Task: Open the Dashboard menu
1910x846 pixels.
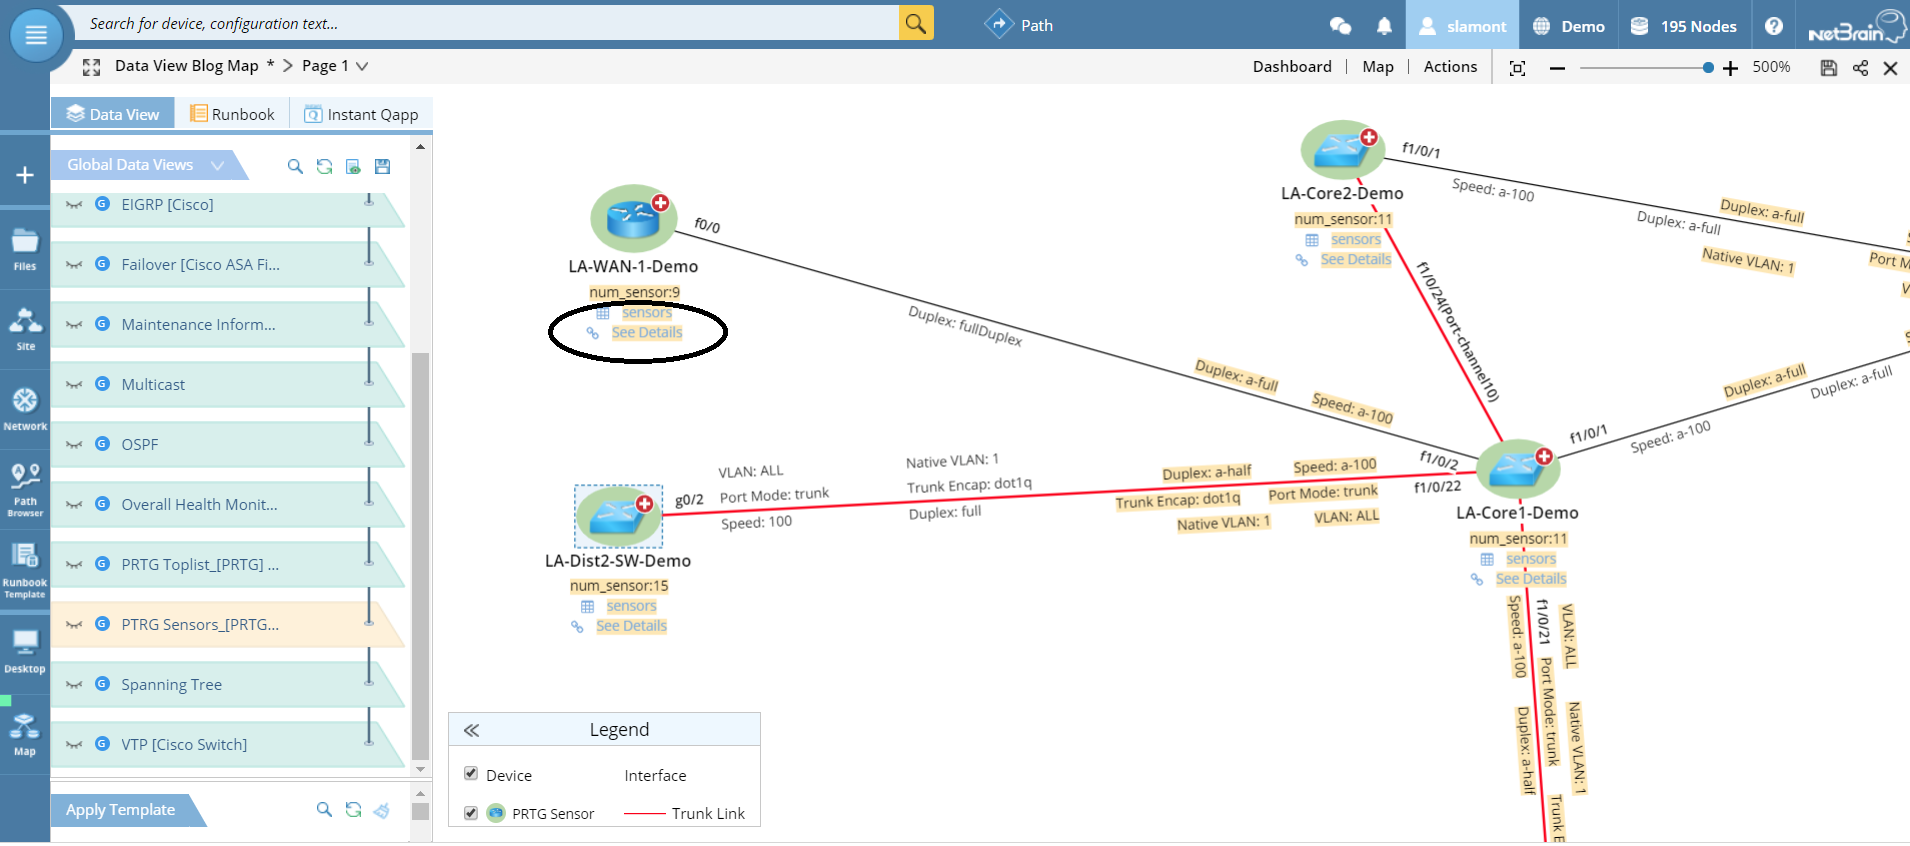Action: point(1292,67)
